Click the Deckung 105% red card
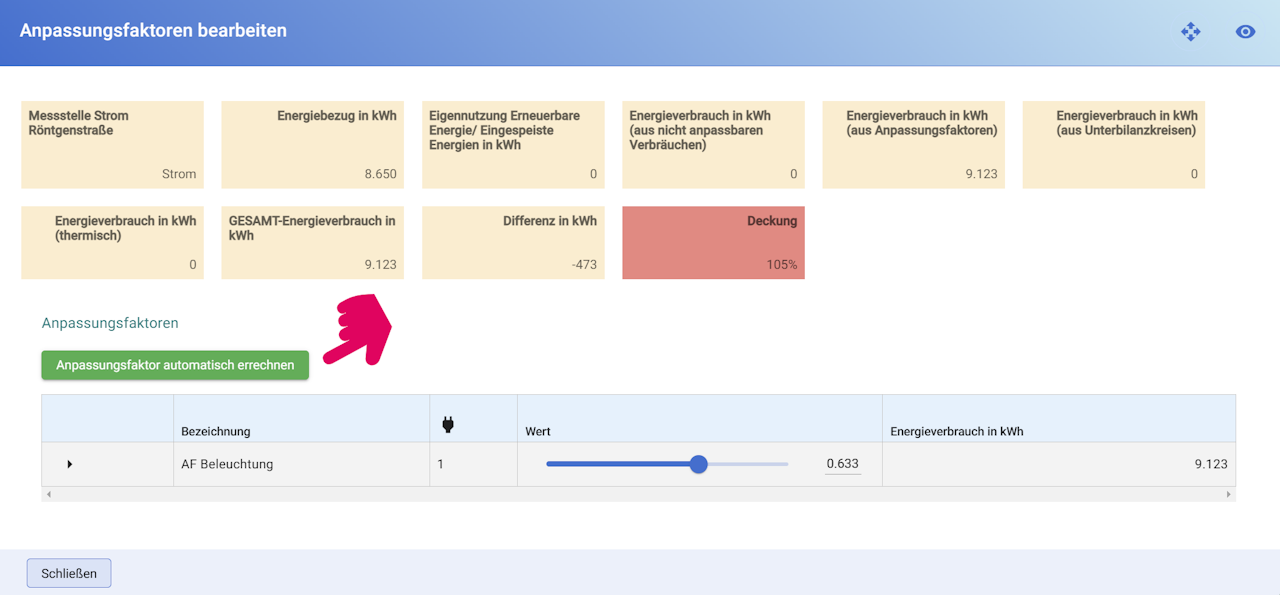Screen dimensions: 1280x595 [713, 242]
